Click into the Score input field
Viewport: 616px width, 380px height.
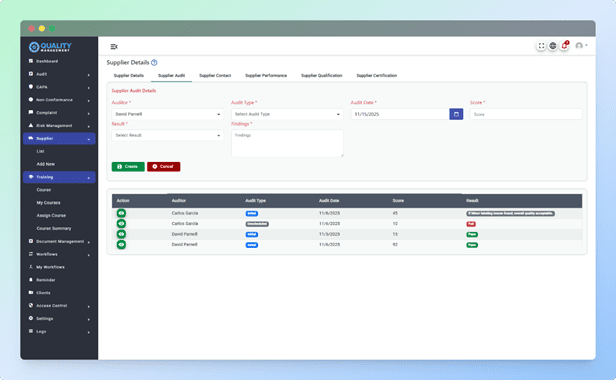coord(526,114)
